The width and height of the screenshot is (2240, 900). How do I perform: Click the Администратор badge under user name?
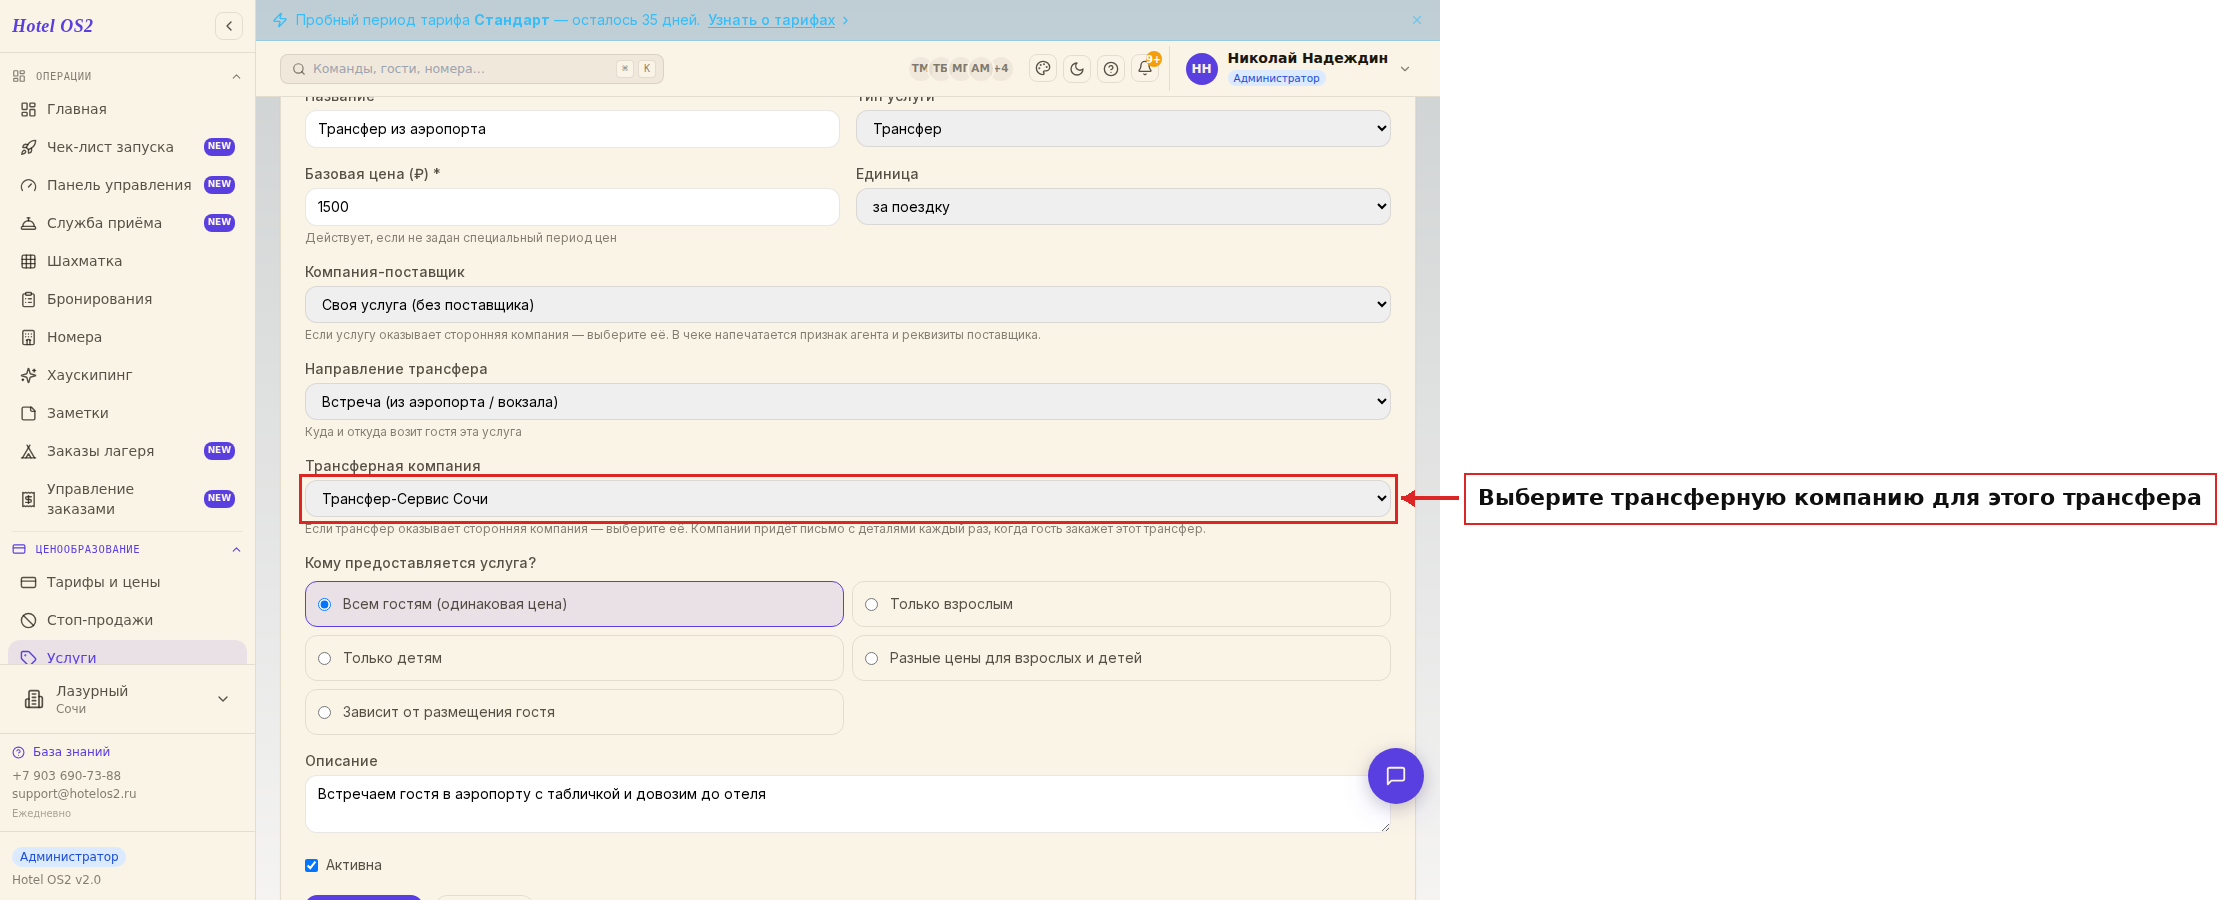pos(1276,78)
